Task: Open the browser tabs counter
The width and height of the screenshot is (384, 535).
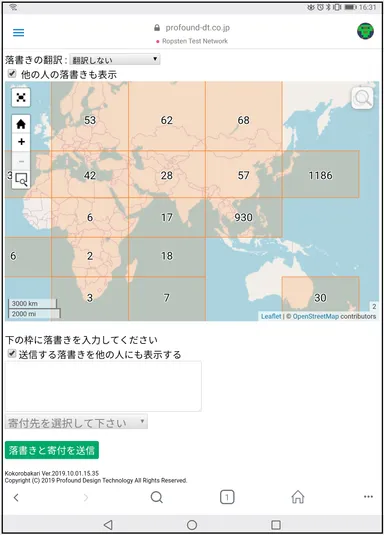Action: coord(227,497)
